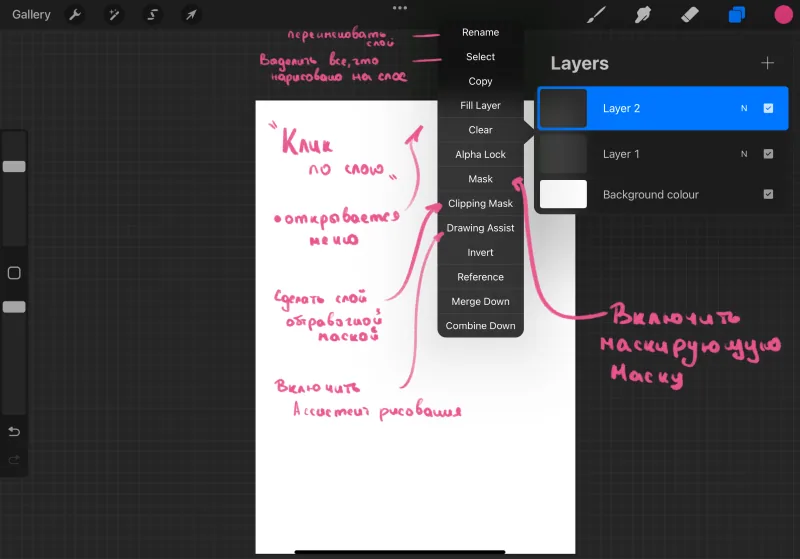Image resolution: width=800 pixels, height=559 pixels.
Task: Activate the Selection S-shaped tool
Action: click(x=153, y=14)
